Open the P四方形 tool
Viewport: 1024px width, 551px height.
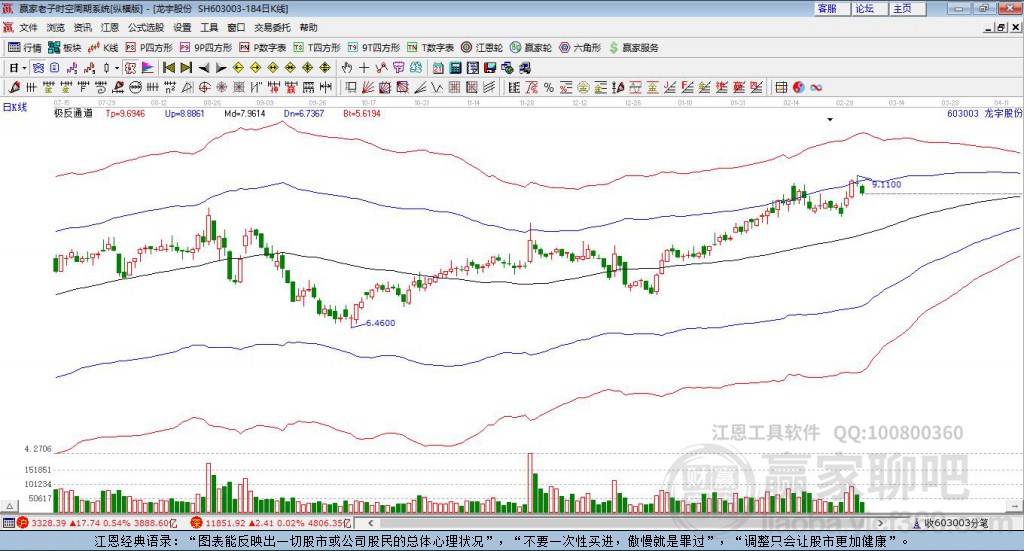coord(149,48)
